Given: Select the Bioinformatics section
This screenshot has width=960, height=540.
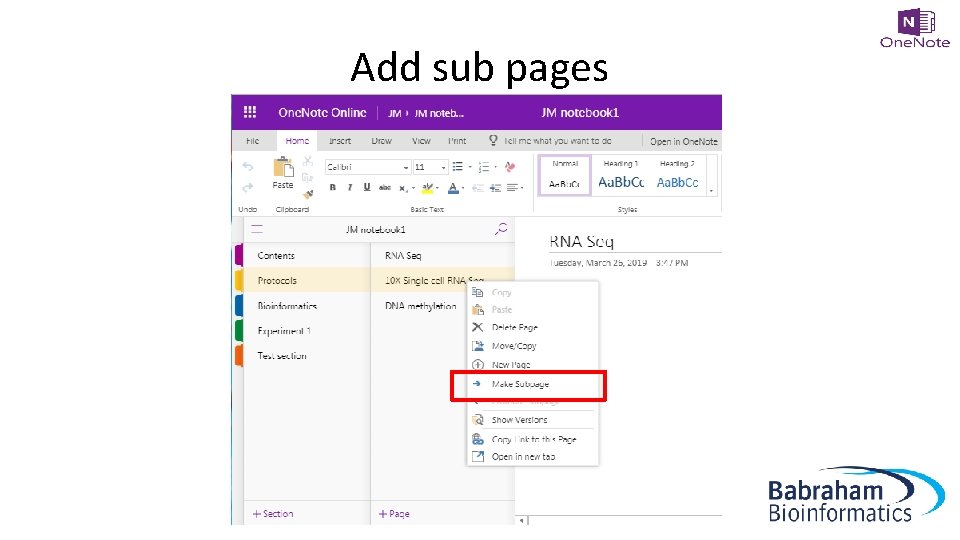Looking at the screenshot, I should coord(307,306).
